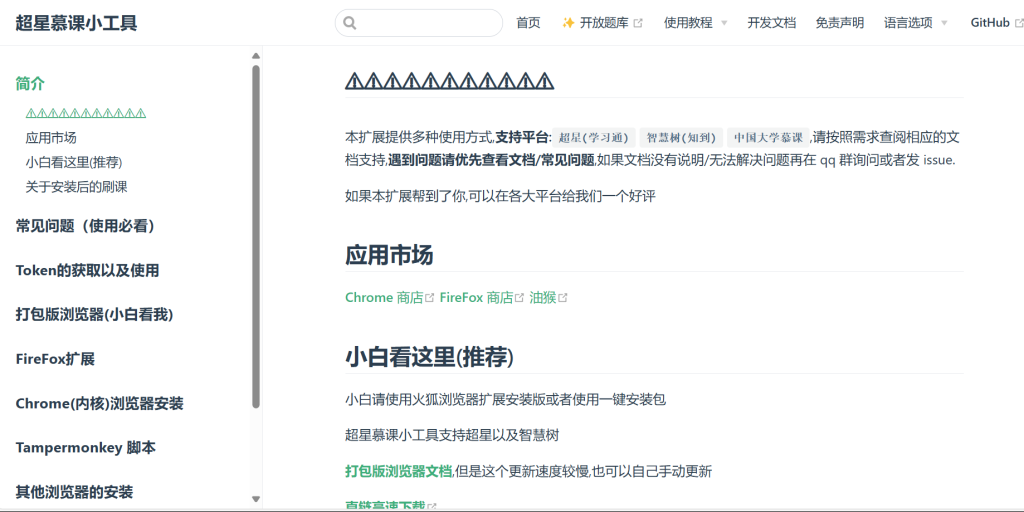Click the text 超星慕课小工具支持超星以及智慧树
This screenshot has height=512, width=1024.
coord(452,435)
